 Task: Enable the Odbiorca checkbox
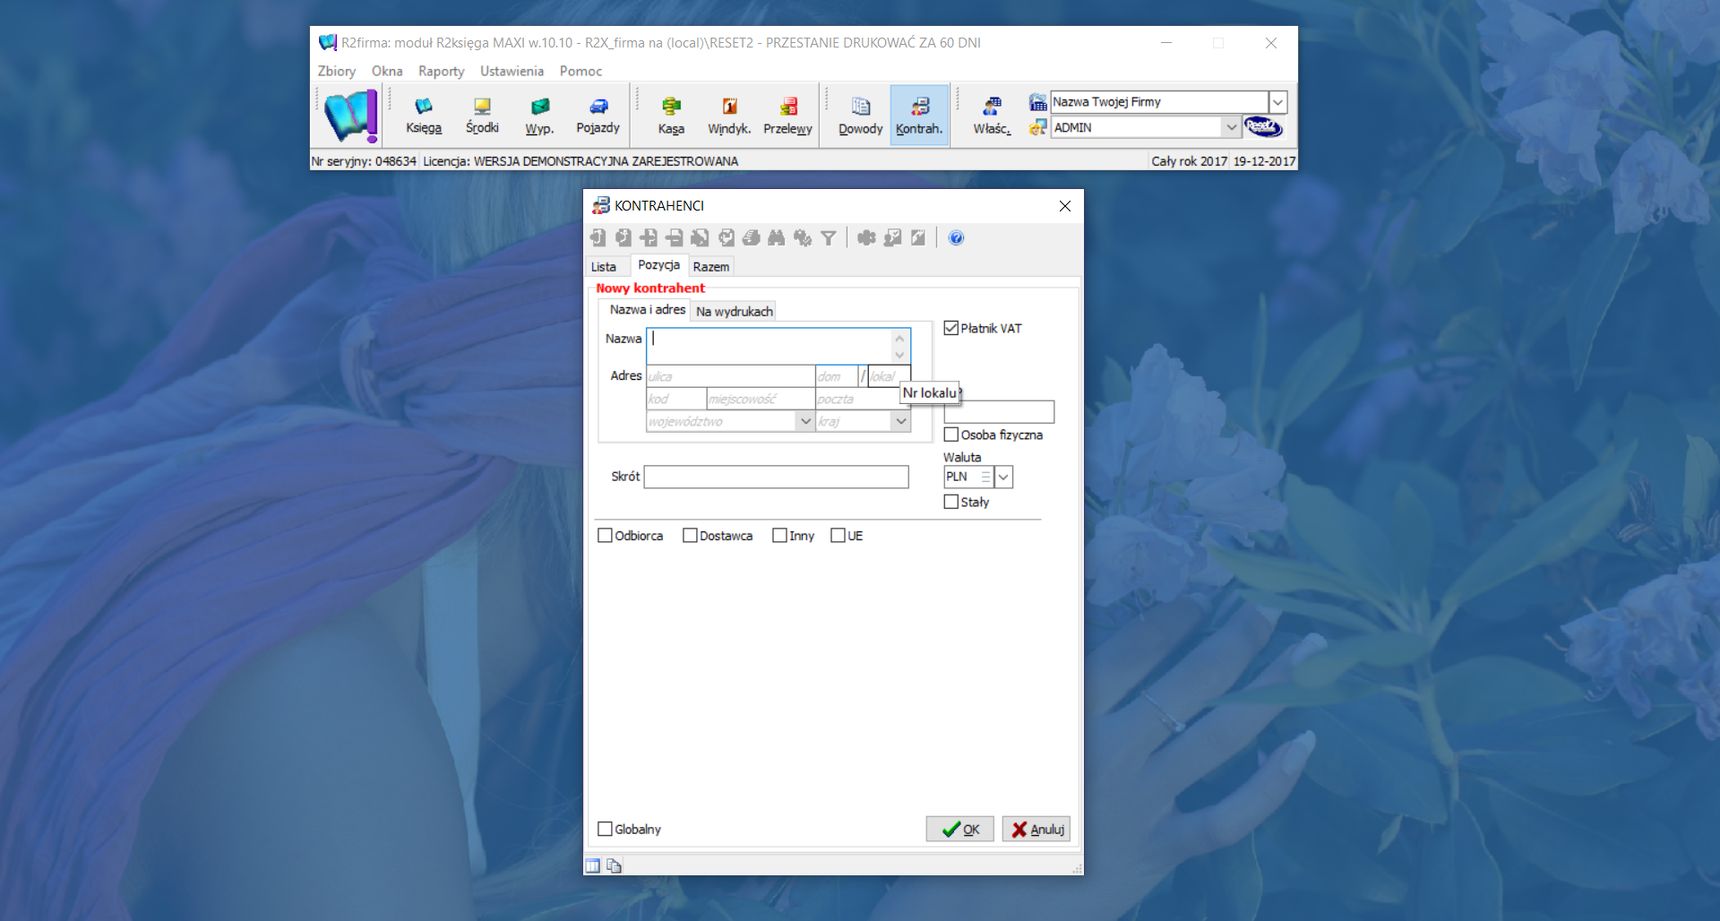pyautogui.click(x=605, y=535)
